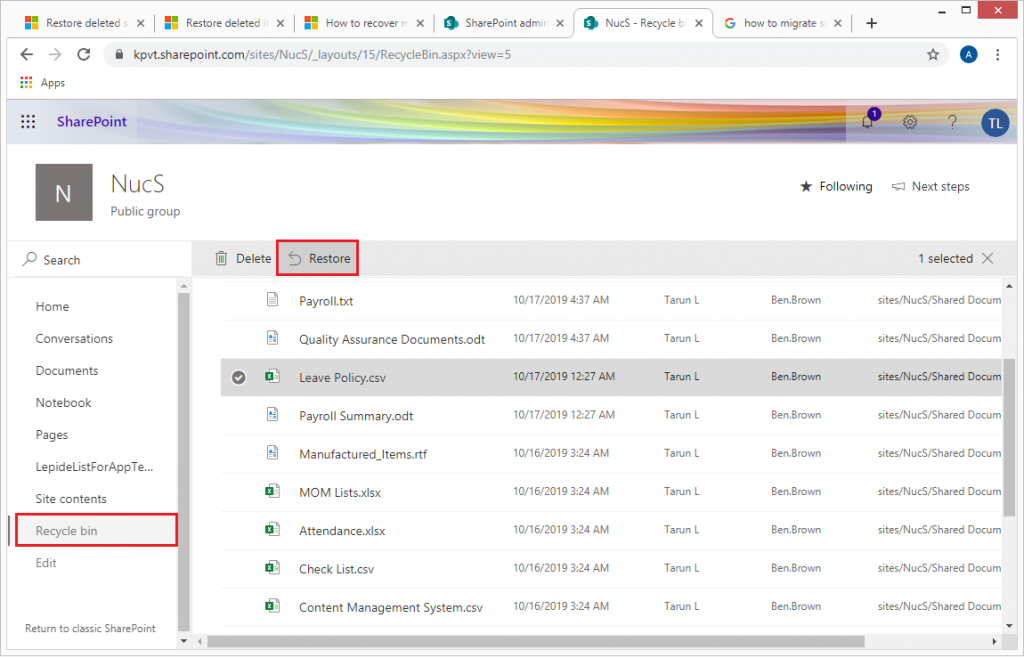
Task: Deselect Leave Policy.csv via its checkmark
Action: click(239, 377)
